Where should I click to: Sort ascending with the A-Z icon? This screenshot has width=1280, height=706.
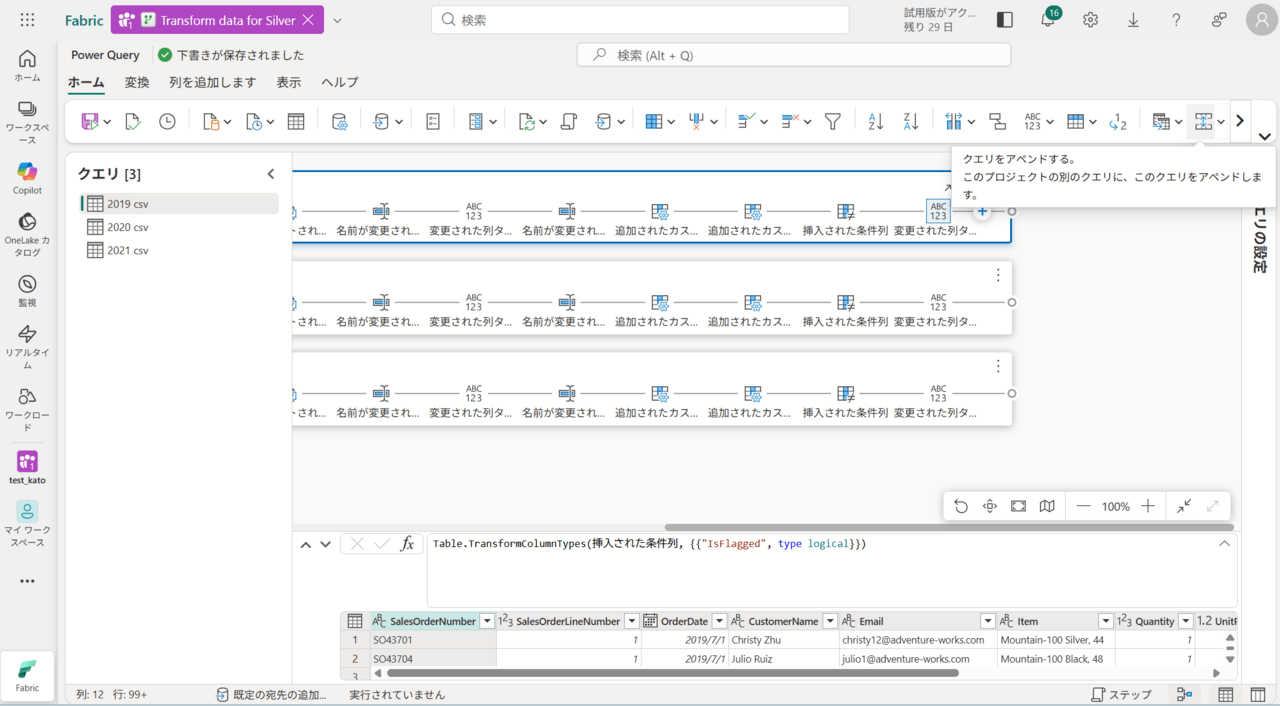876,121
